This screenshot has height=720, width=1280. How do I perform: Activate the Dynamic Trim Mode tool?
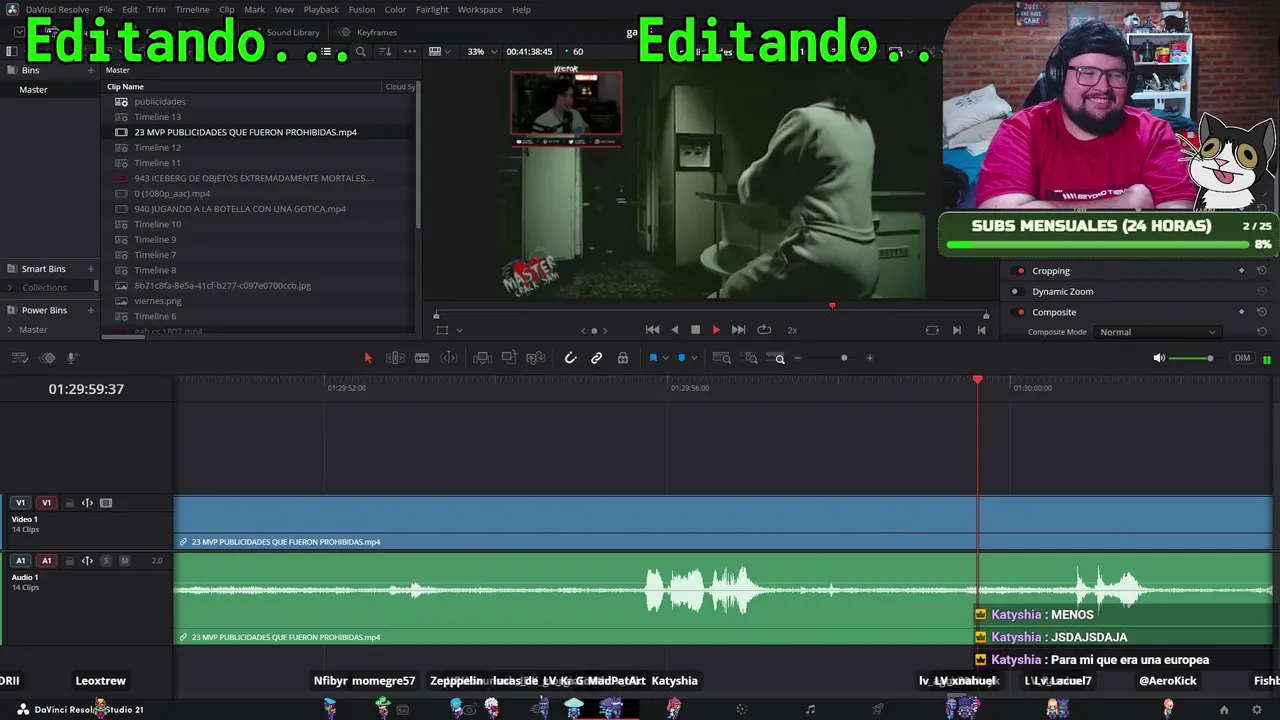coord(449,358)
